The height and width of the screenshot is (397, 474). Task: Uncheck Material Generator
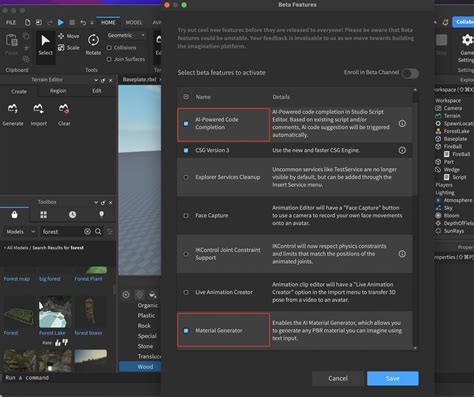186,331
